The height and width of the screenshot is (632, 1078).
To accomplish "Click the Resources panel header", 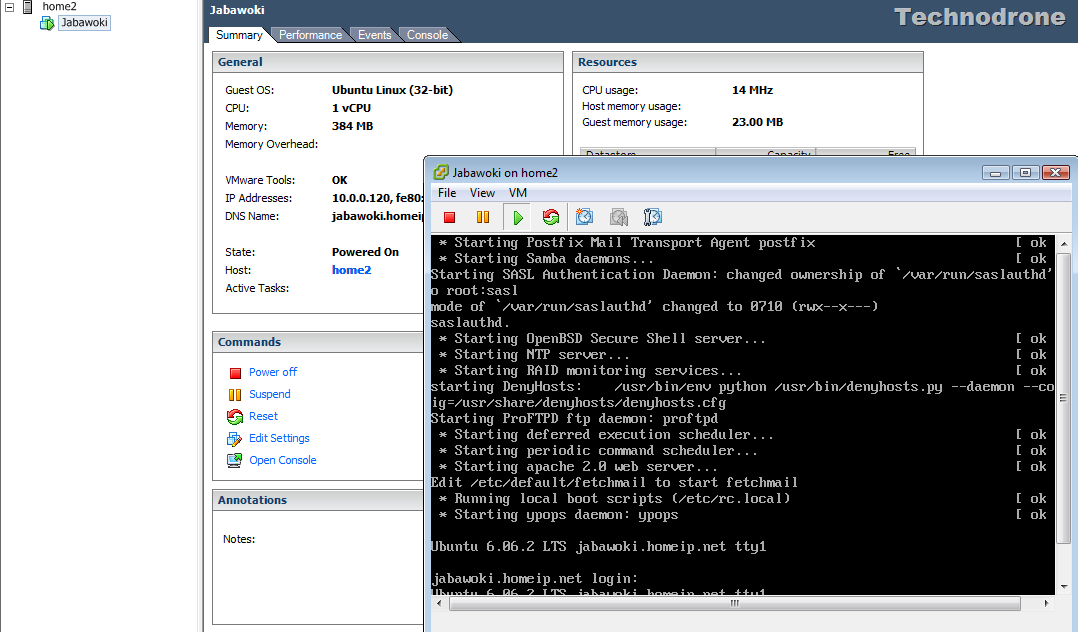I will 747,62.
